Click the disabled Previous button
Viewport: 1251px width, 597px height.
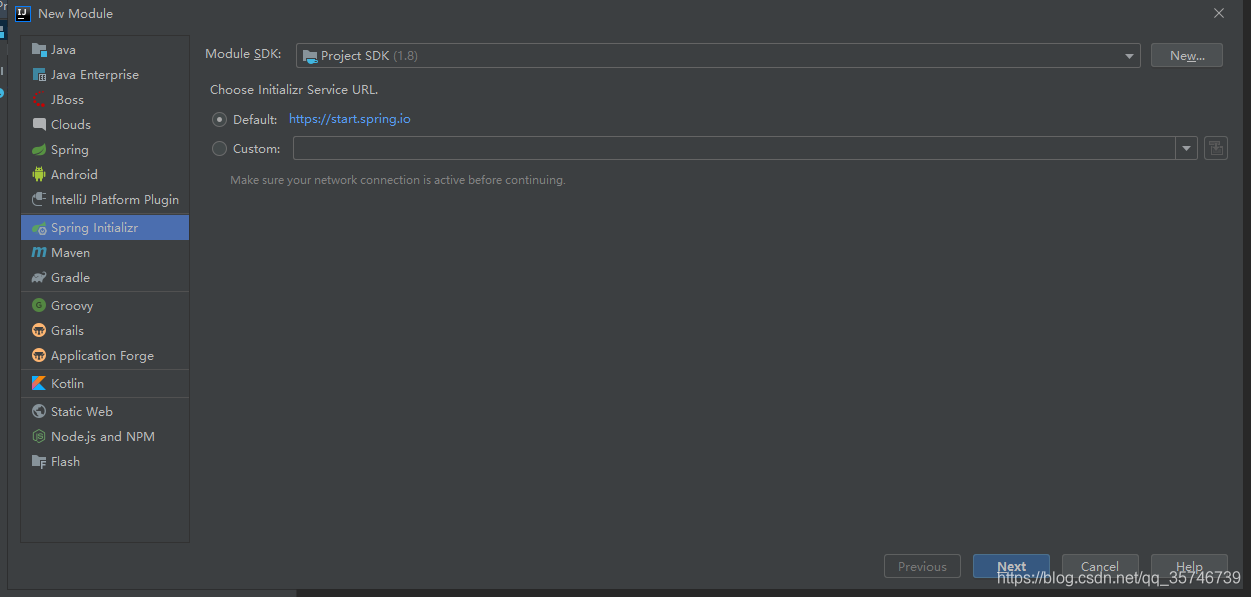(x=922, y=566)
